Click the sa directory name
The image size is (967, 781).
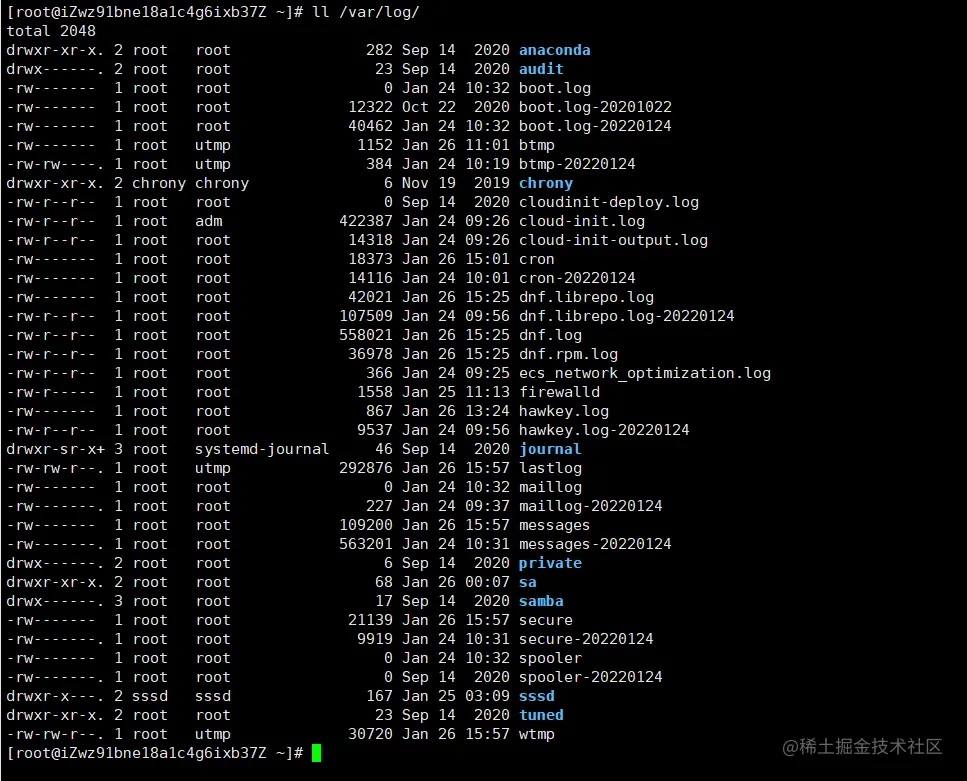(527, 583)
